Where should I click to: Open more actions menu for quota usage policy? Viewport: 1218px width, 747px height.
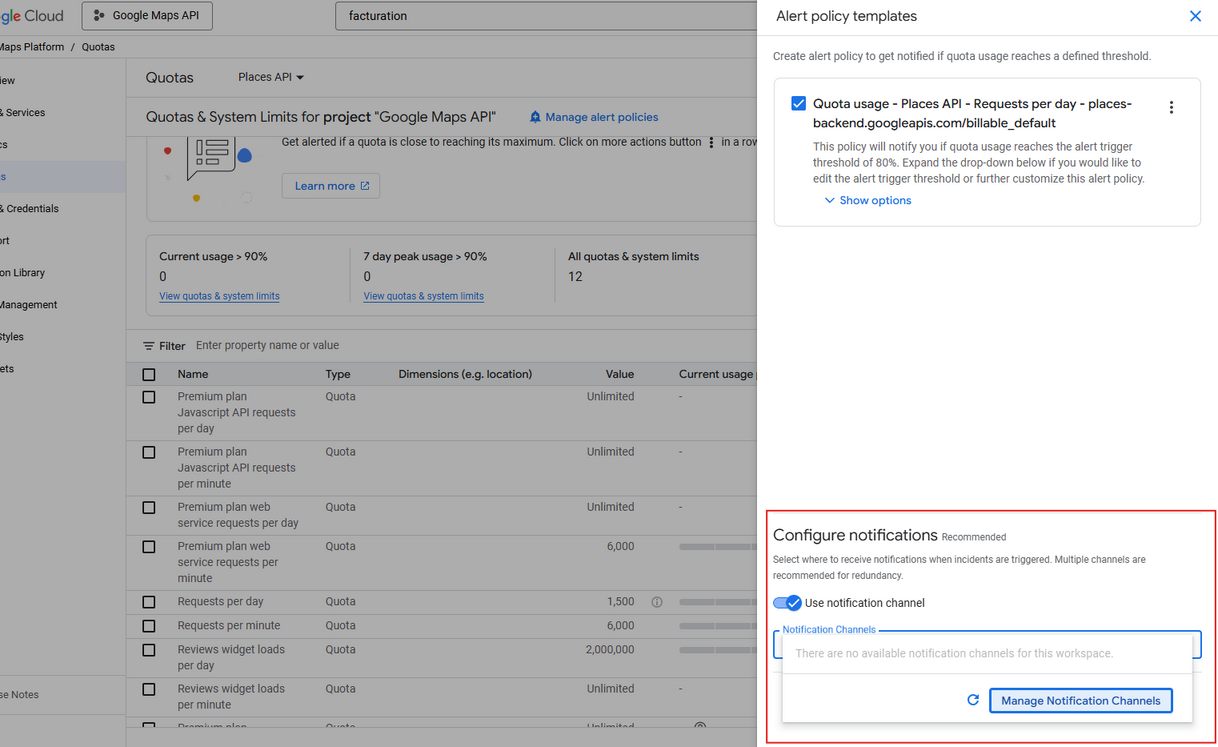click(x=1171, y=107)
